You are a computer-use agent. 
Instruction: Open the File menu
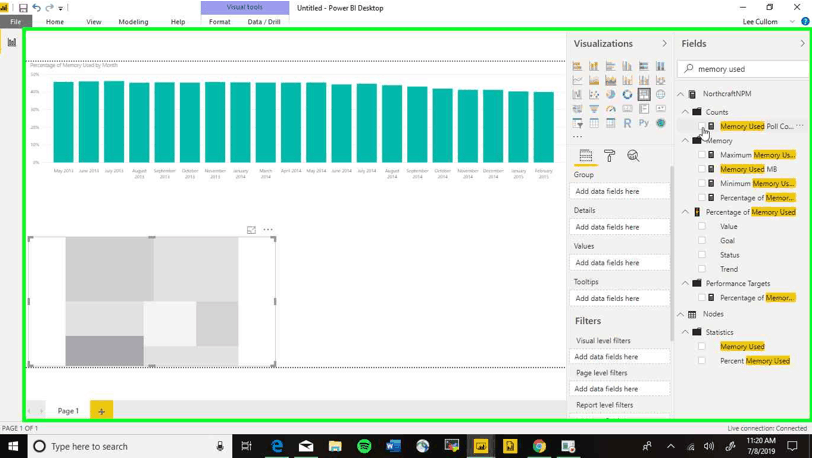click(x=16, y=22)
